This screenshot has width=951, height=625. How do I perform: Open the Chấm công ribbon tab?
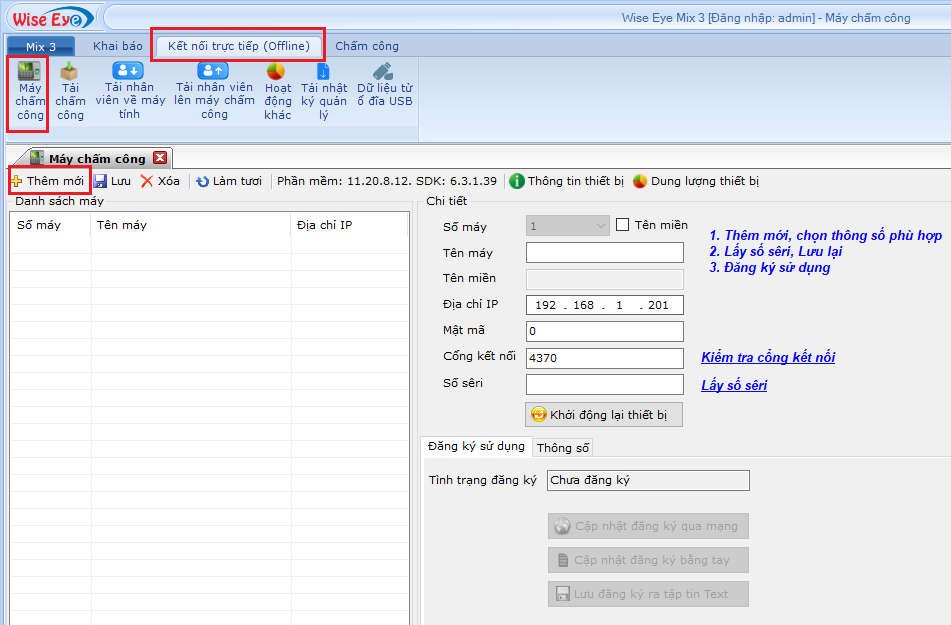[x=367, y=46]
